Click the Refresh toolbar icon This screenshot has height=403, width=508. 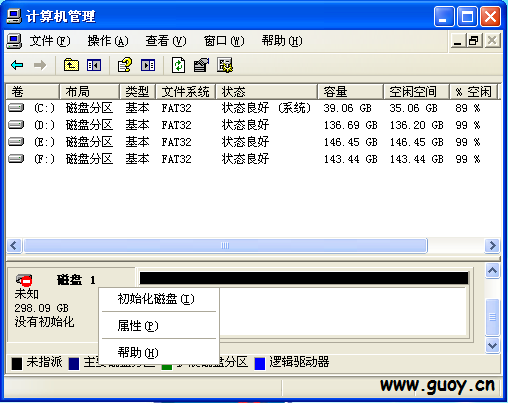(x=178, y=65)
